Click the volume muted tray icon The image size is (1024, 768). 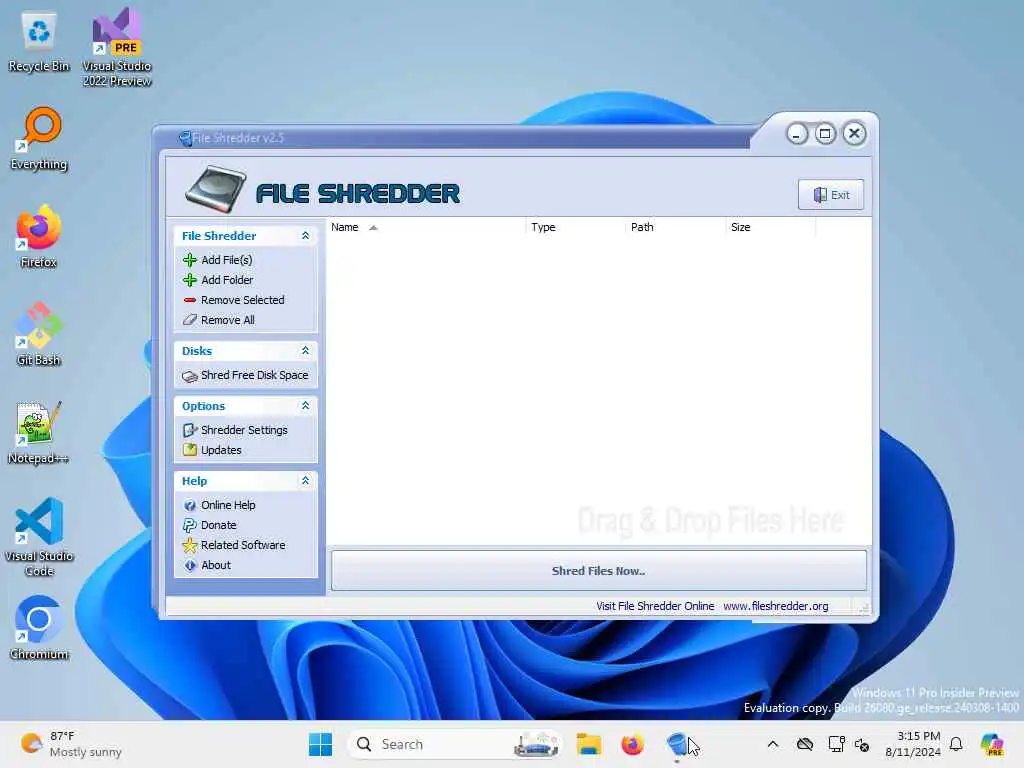click(x=862, y=744)
